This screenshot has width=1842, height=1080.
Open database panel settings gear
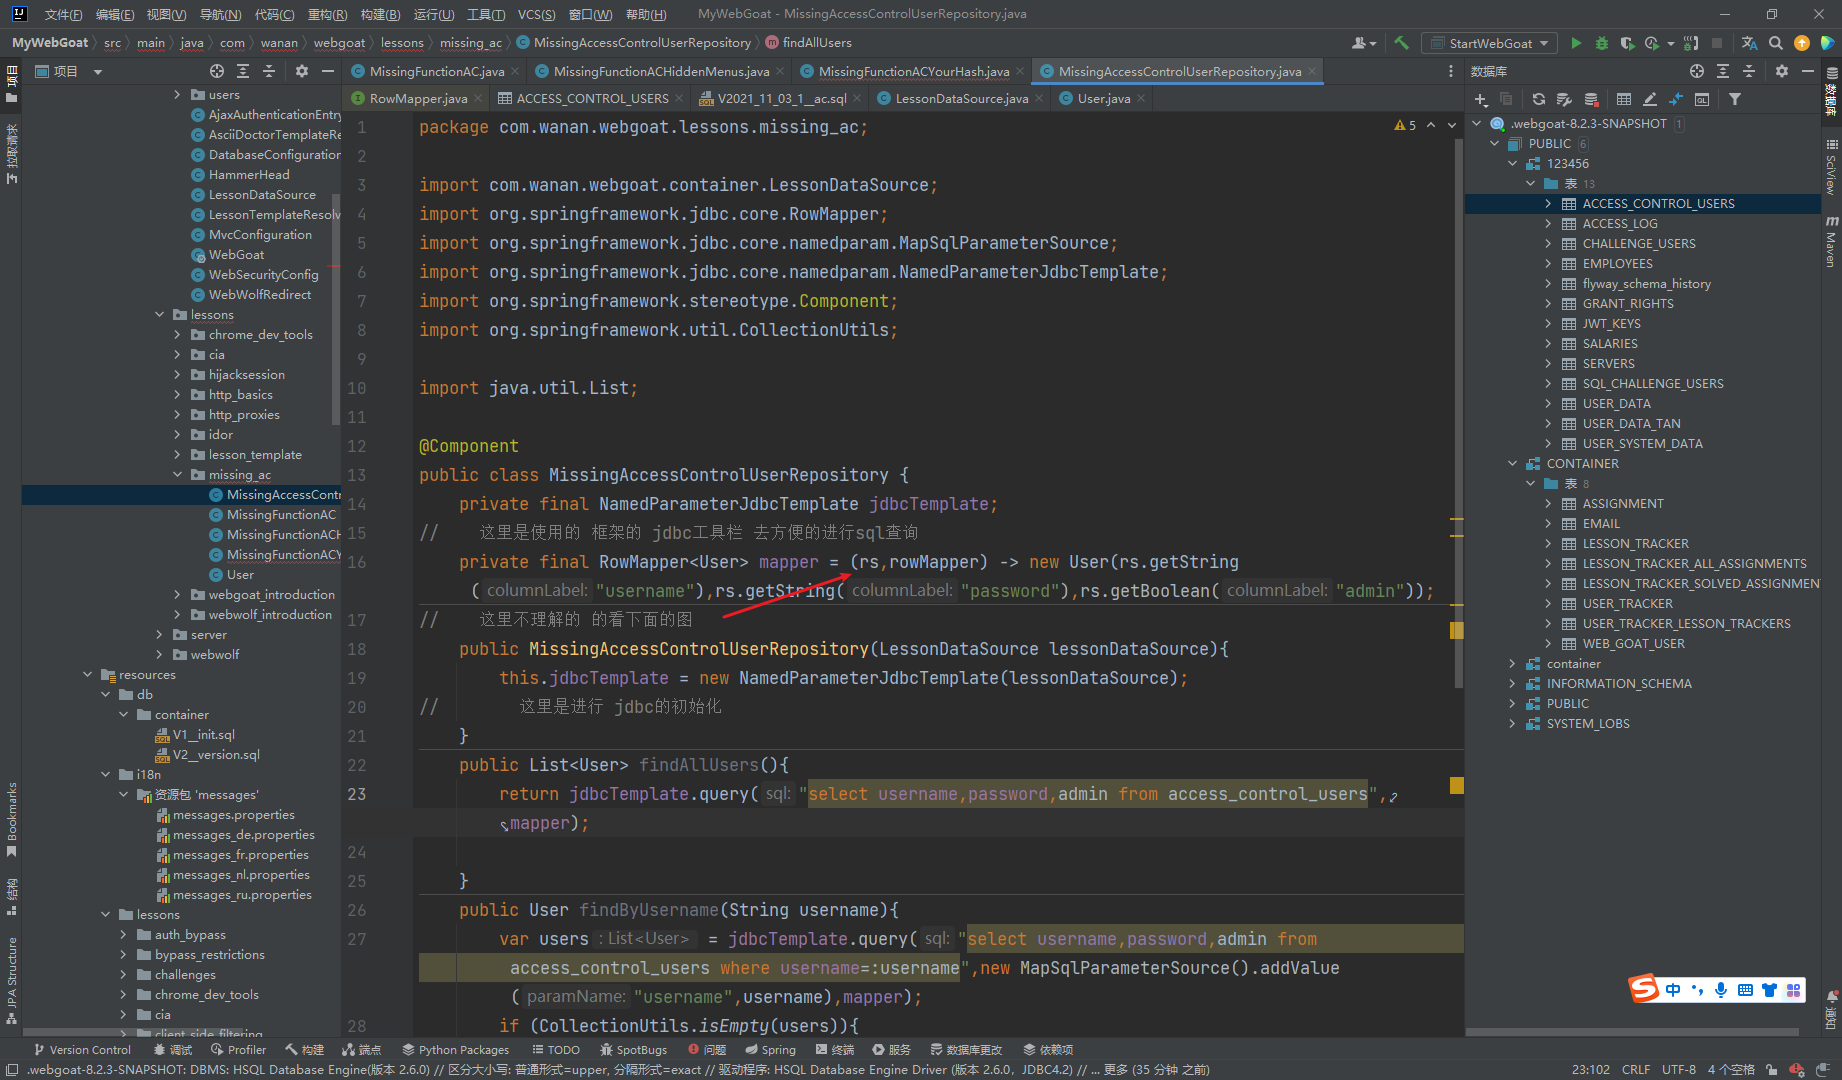[1781, 71]
